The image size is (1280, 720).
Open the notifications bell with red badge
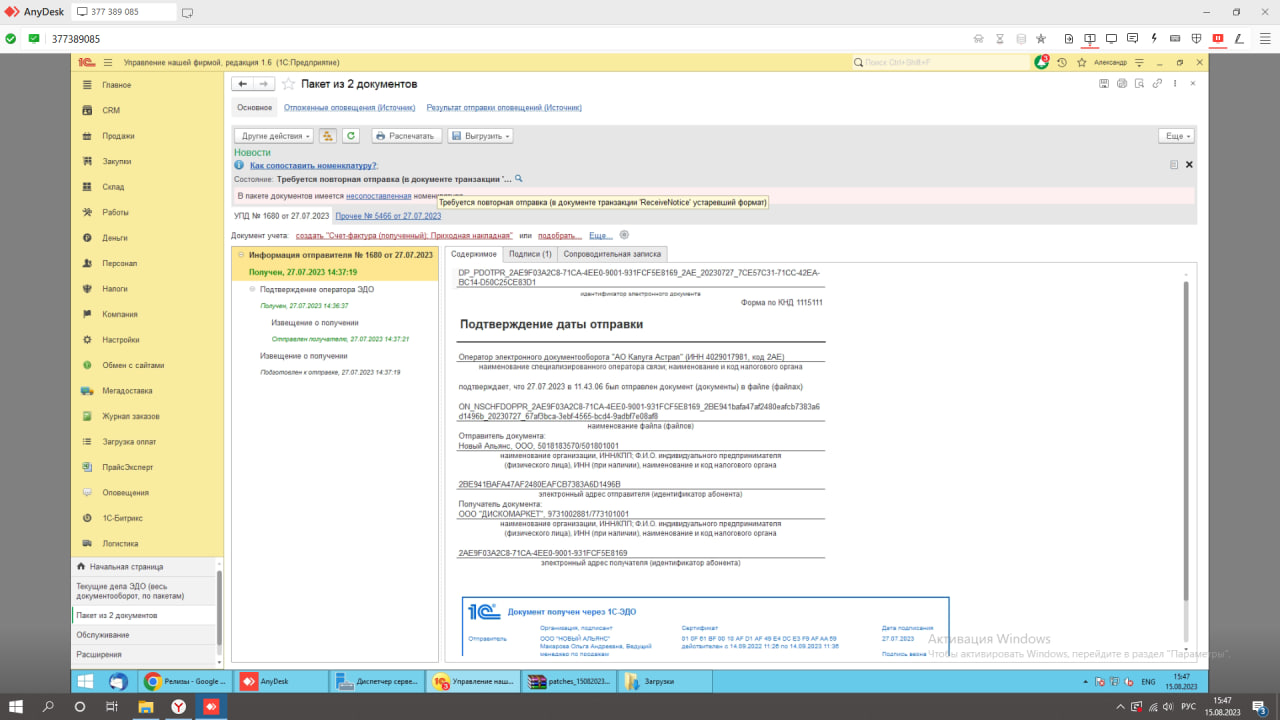[1042, 62]
